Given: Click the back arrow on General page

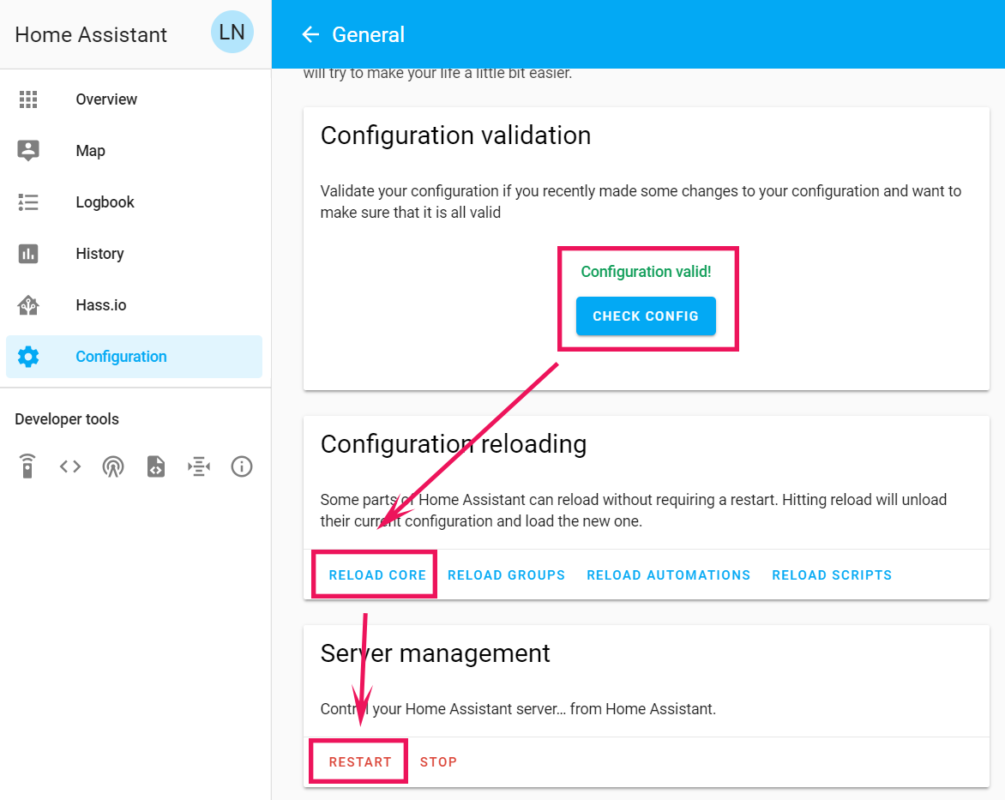Looking at the screenshot, I should (x=310, y=33).
